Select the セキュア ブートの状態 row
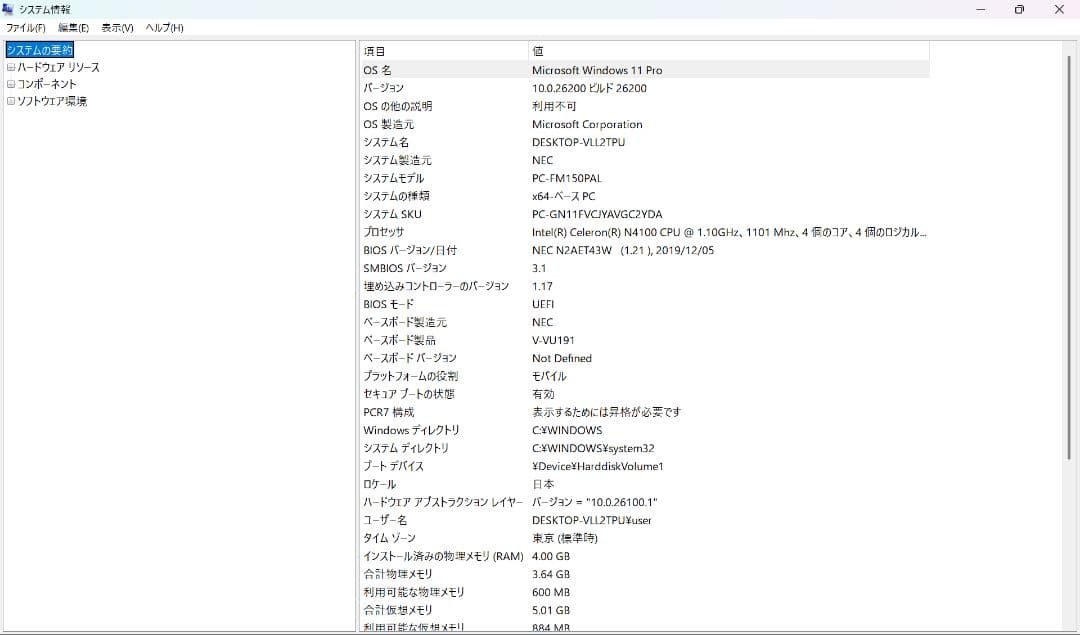Screen dimensions: 1080x635 (500, 394)
